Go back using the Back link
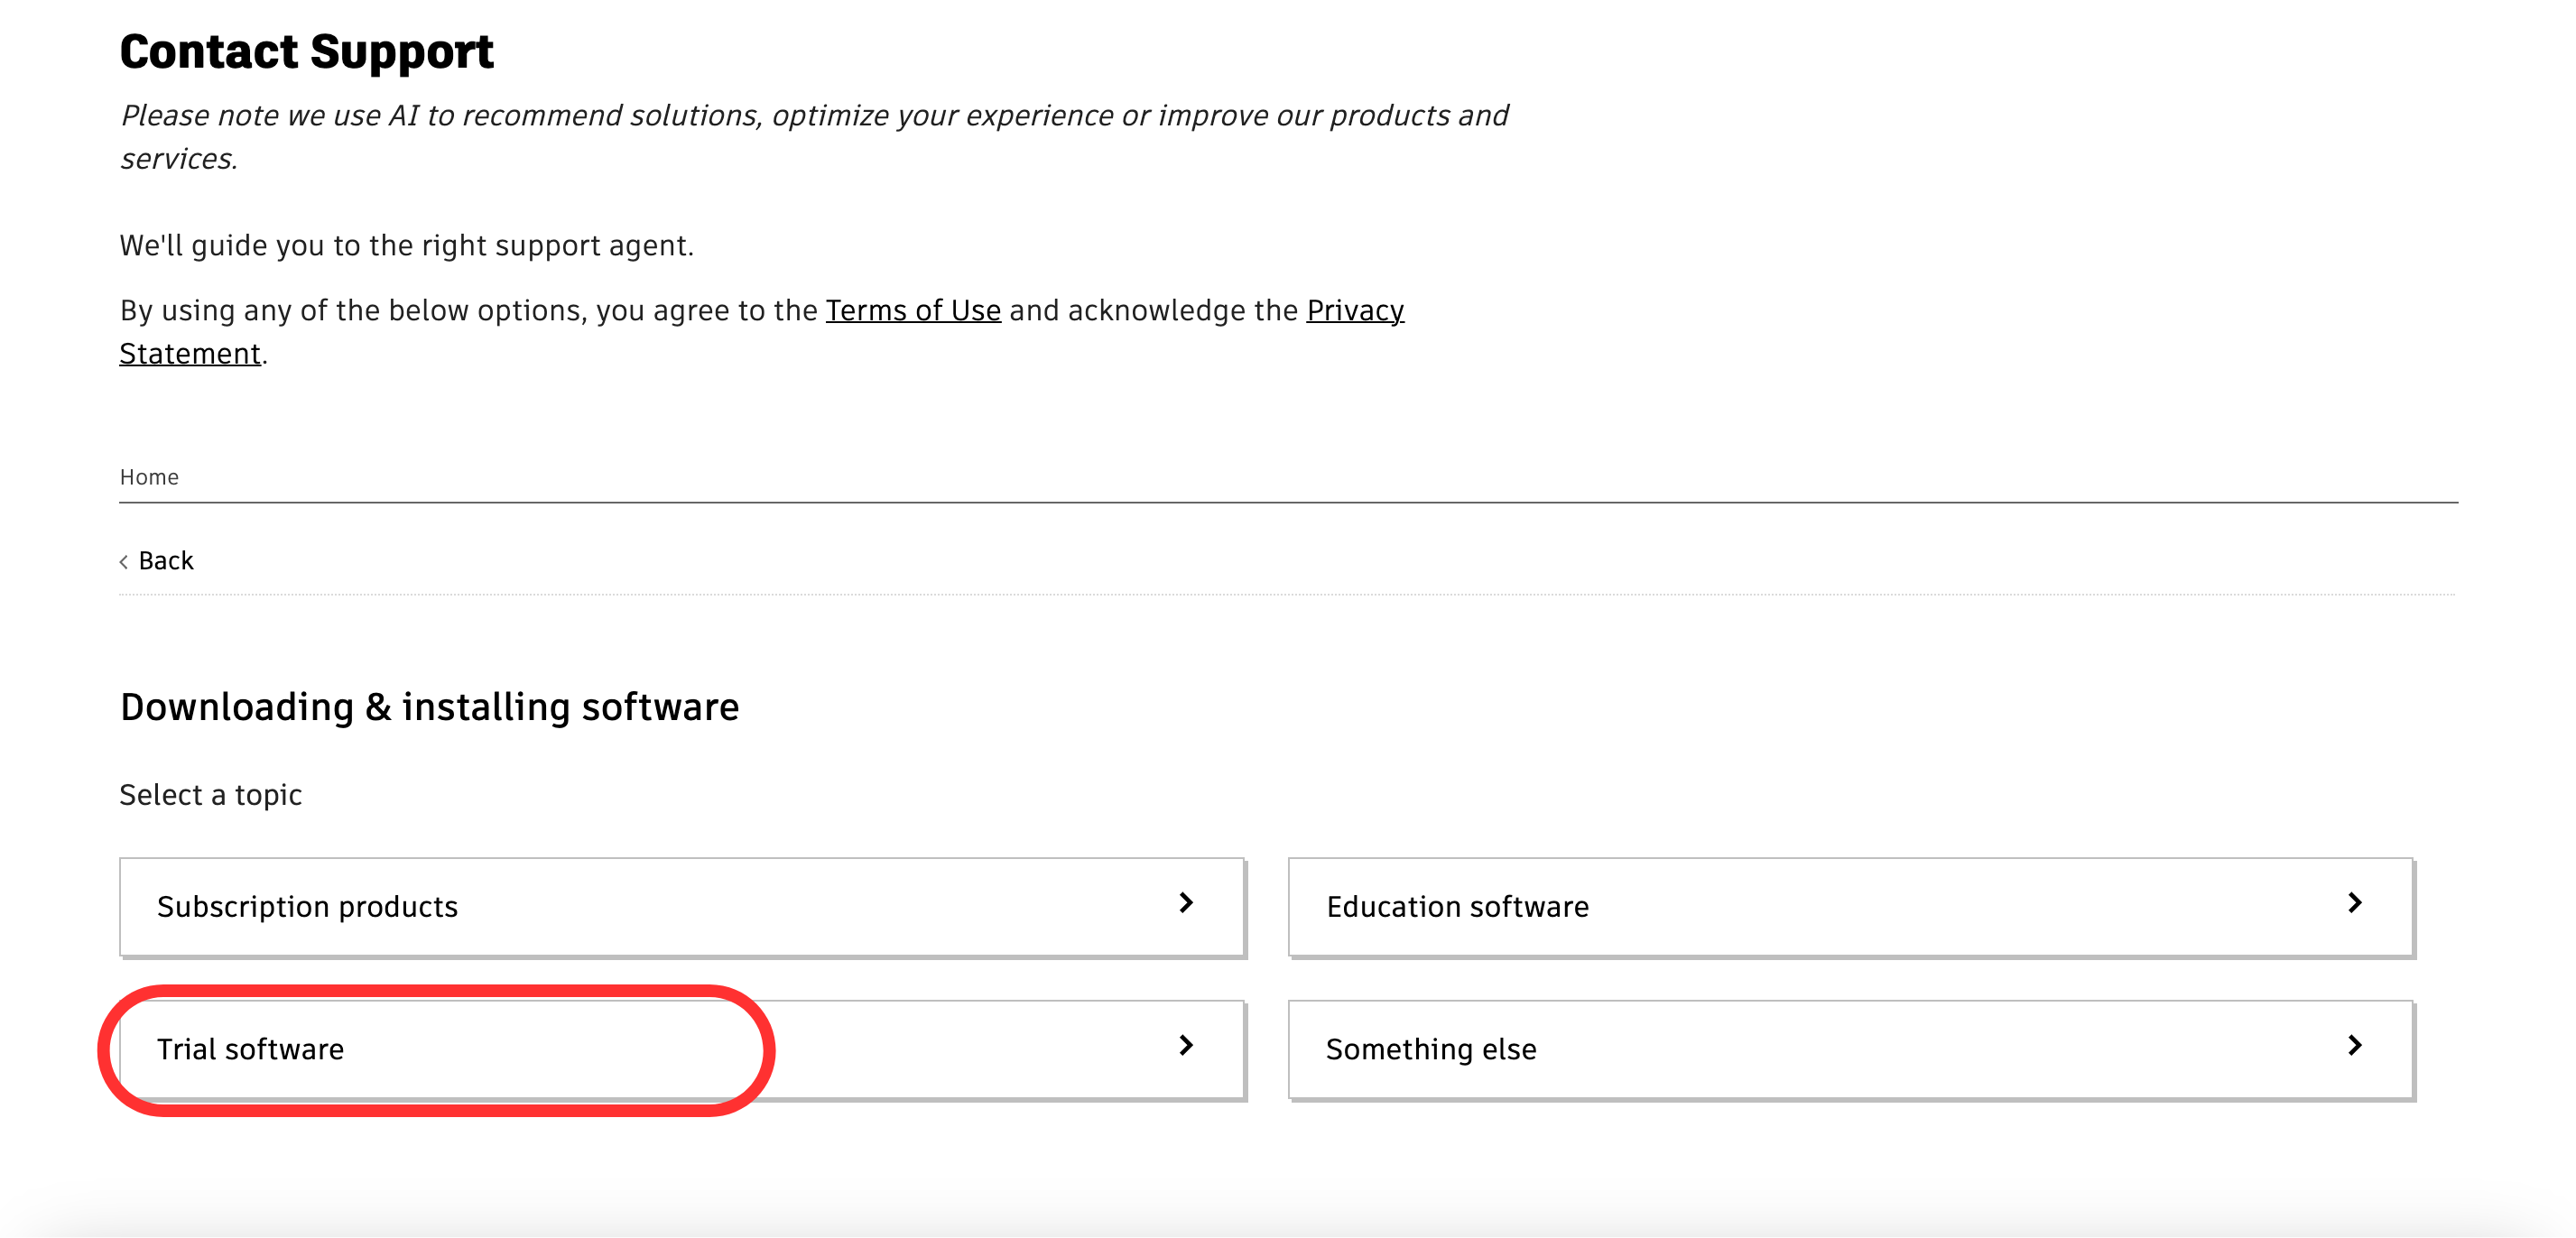Image resolution: width=2576 pixels, height=1238 pixels. click(x=165, y=561)
